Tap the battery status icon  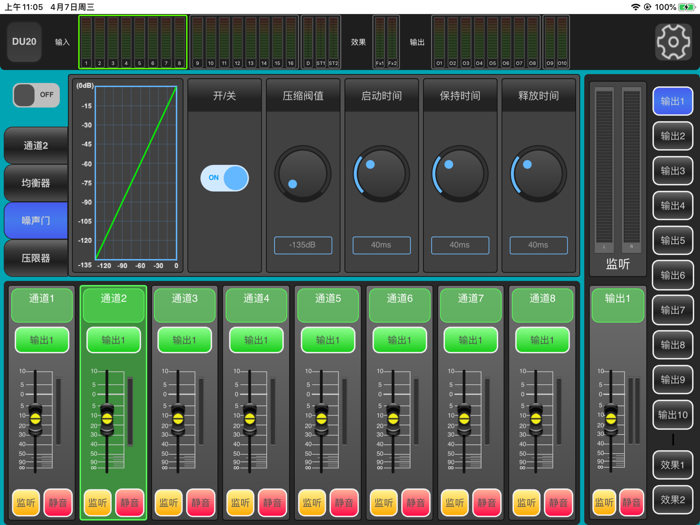686,7
